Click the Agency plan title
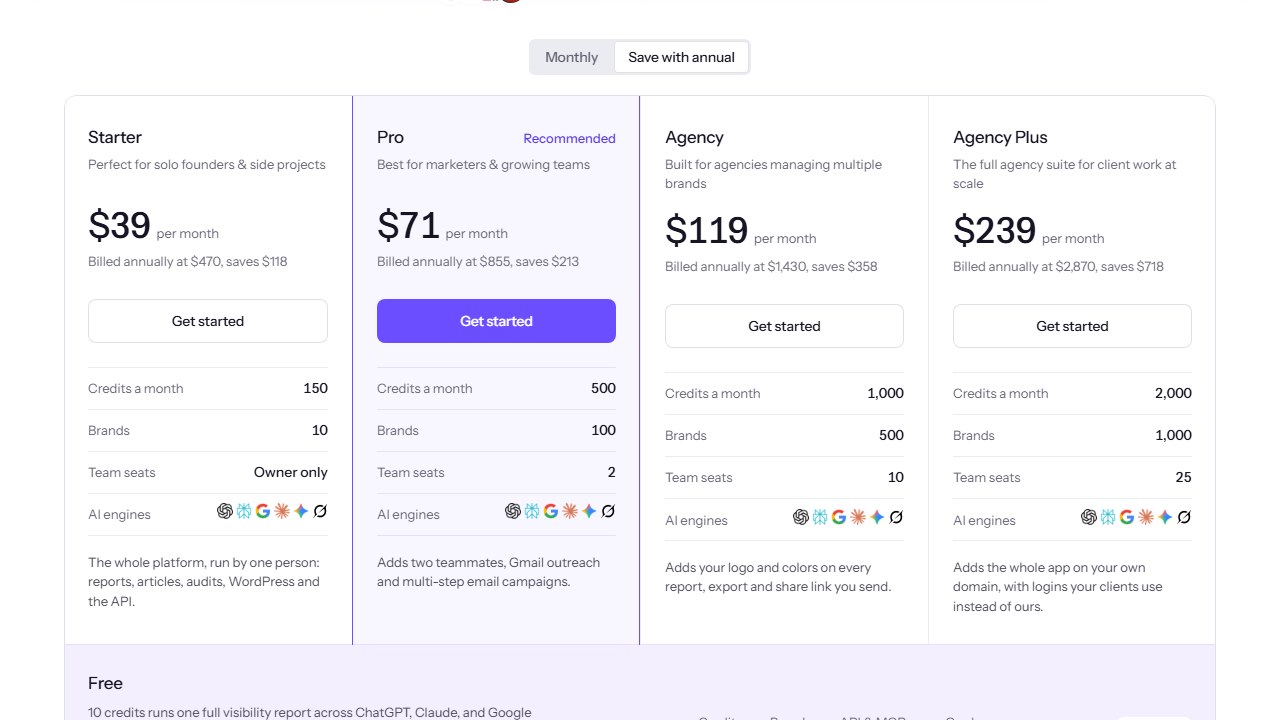The width and height of the screenshot is (1280, 720). [x=694, y=137]
